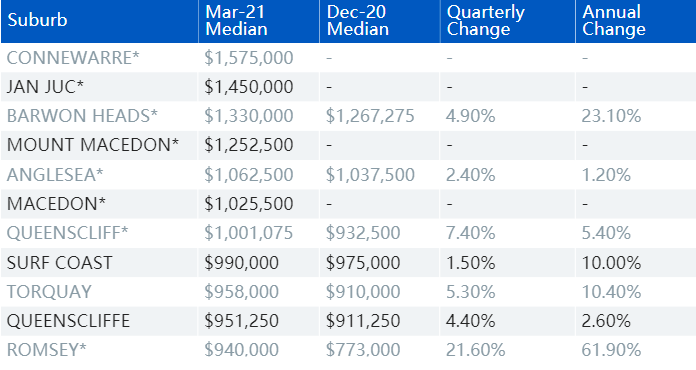Click the Annual Change column header

point(613,20)
